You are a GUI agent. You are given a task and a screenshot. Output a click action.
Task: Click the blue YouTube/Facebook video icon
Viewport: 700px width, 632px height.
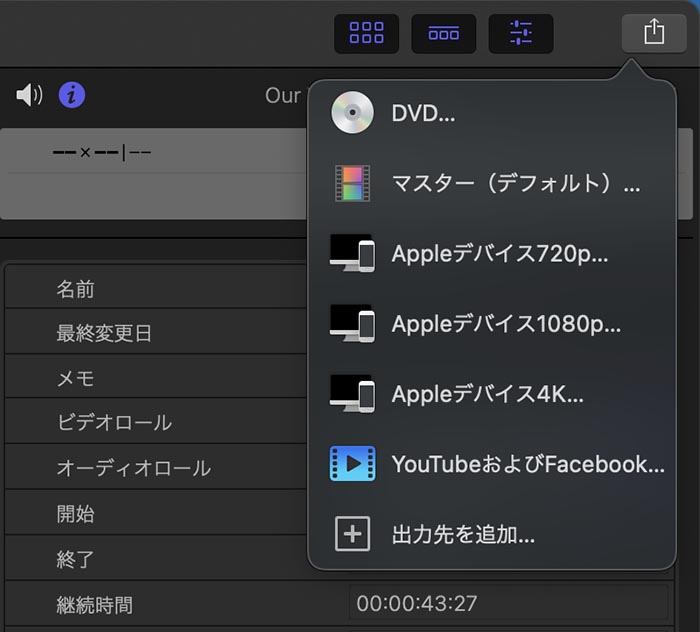tap(352, 464)
